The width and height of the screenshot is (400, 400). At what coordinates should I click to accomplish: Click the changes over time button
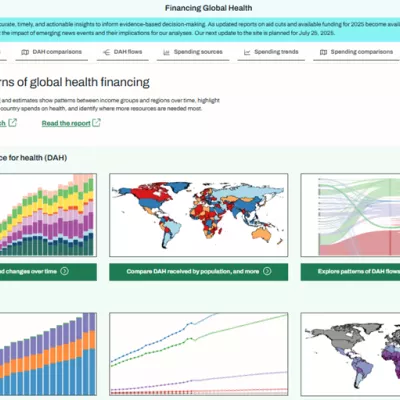click(48, 272)
